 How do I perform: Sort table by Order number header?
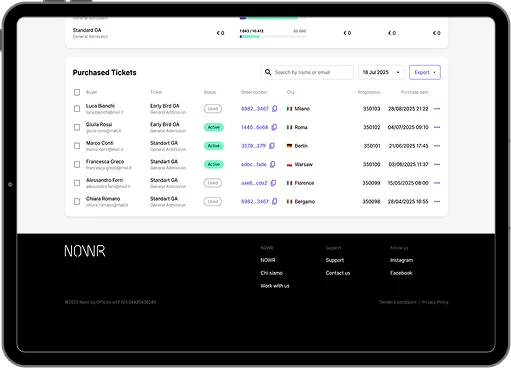click(254, 92)
